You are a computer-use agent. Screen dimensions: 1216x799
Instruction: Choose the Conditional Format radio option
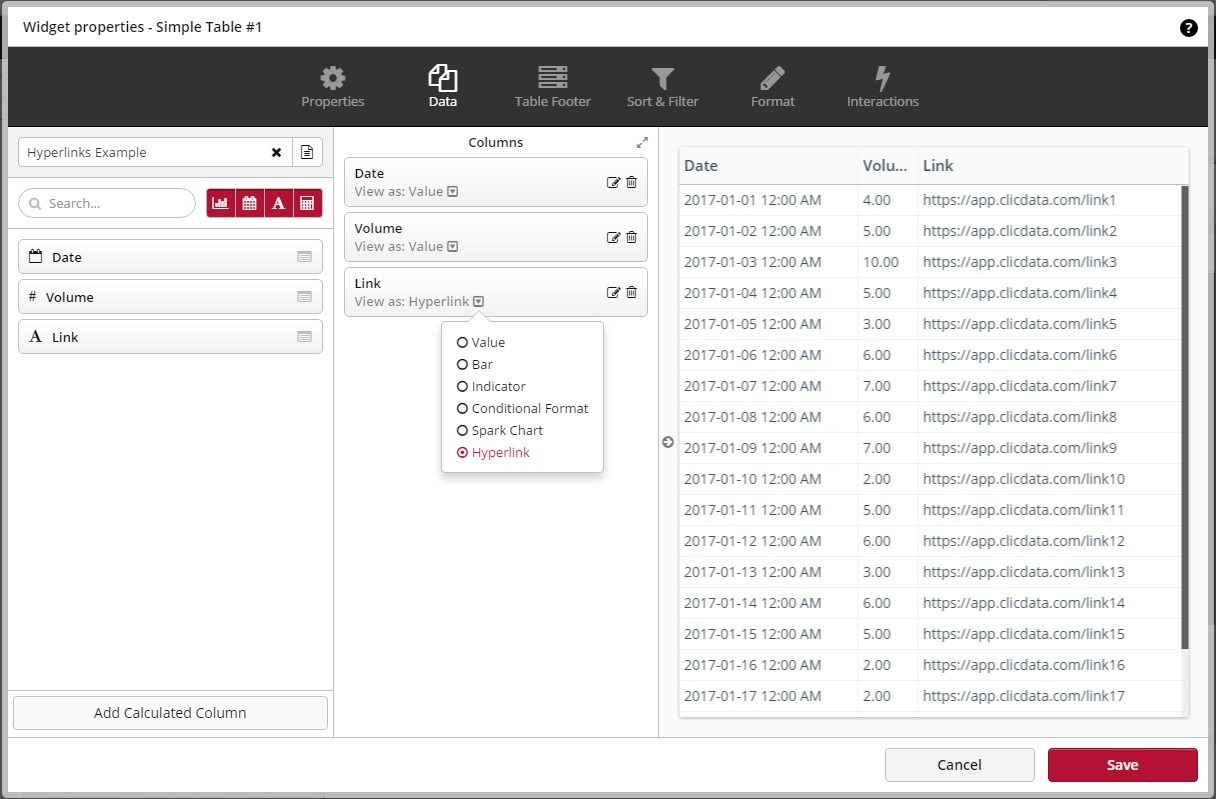coord(462,409)
